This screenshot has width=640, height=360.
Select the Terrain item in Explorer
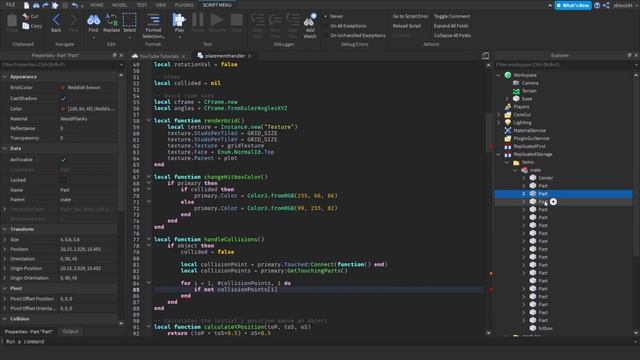[x=529, y=91]
